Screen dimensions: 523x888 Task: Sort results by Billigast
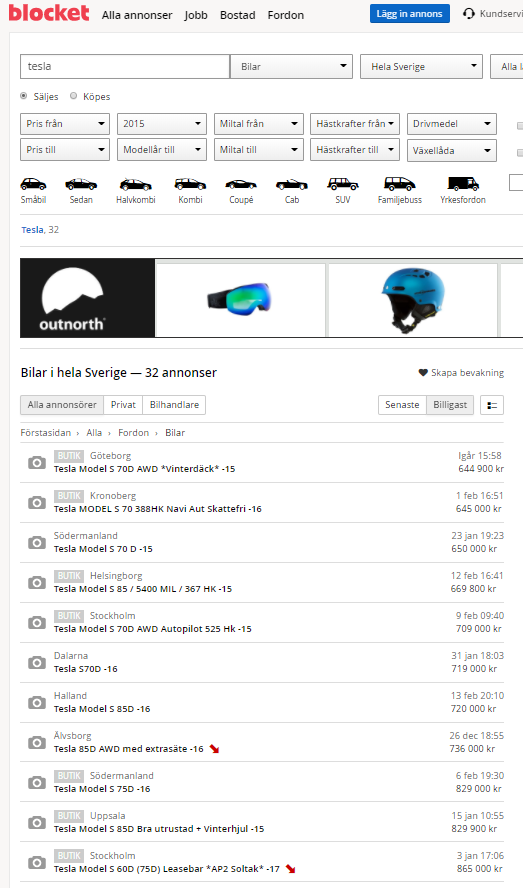[x=450, y=405]
